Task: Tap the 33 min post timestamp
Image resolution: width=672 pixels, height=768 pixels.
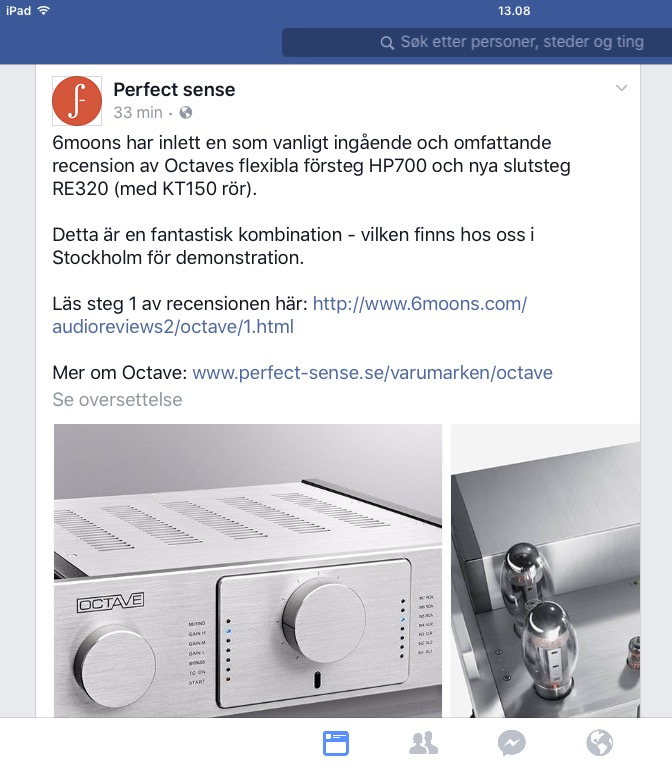Action: (x=138, y=113)
